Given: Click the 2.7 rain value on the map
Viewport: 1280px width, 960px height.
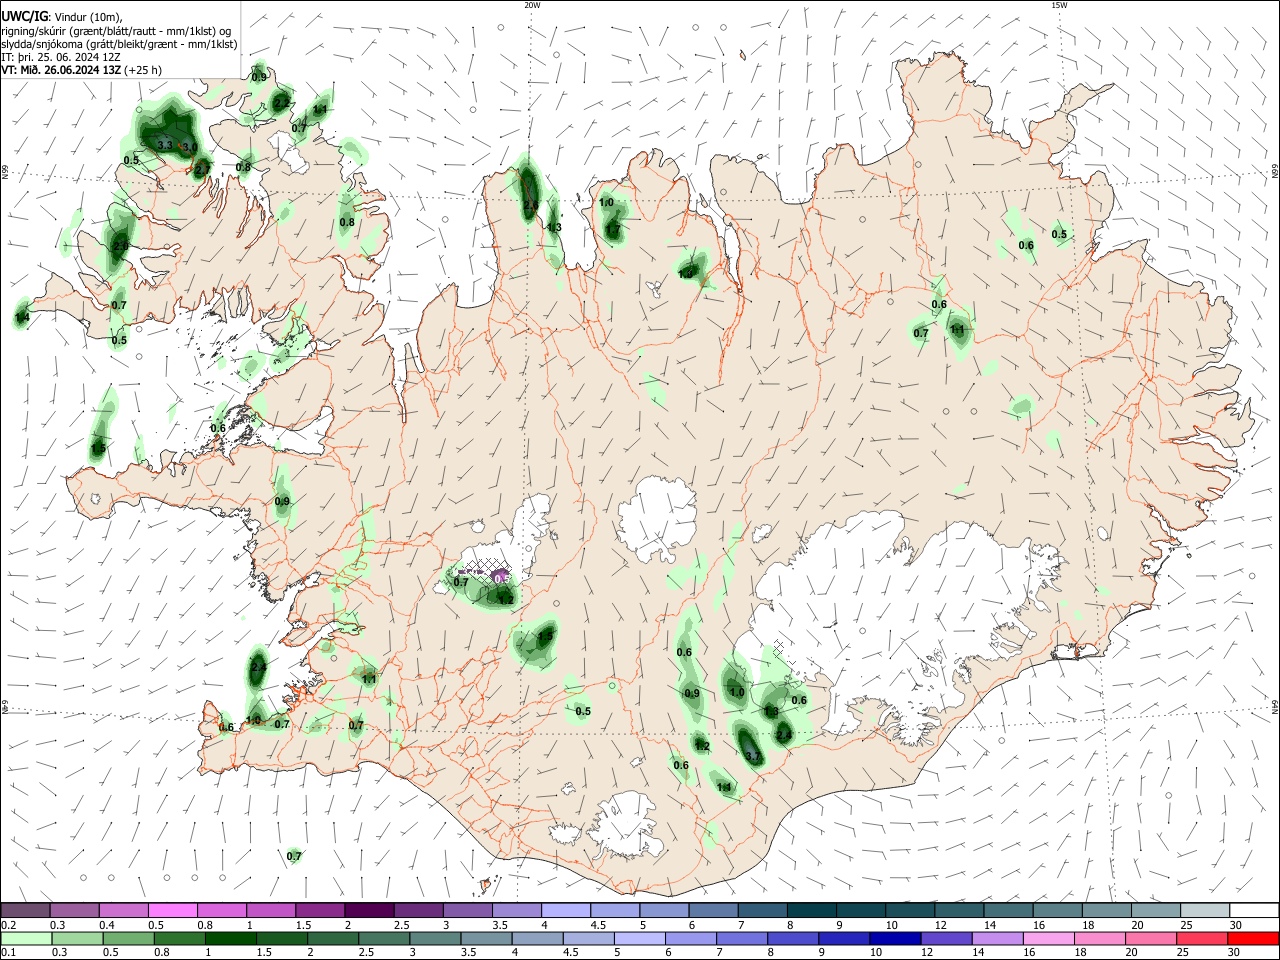Looking at the screenshot, I should coord(202,170).
